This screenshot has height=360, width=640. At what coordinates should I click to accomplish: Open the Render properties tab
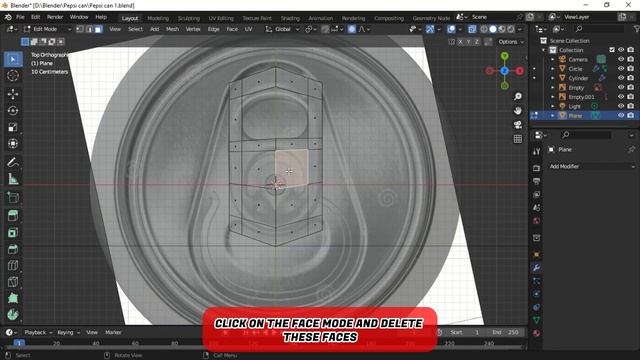pos(536,168)
